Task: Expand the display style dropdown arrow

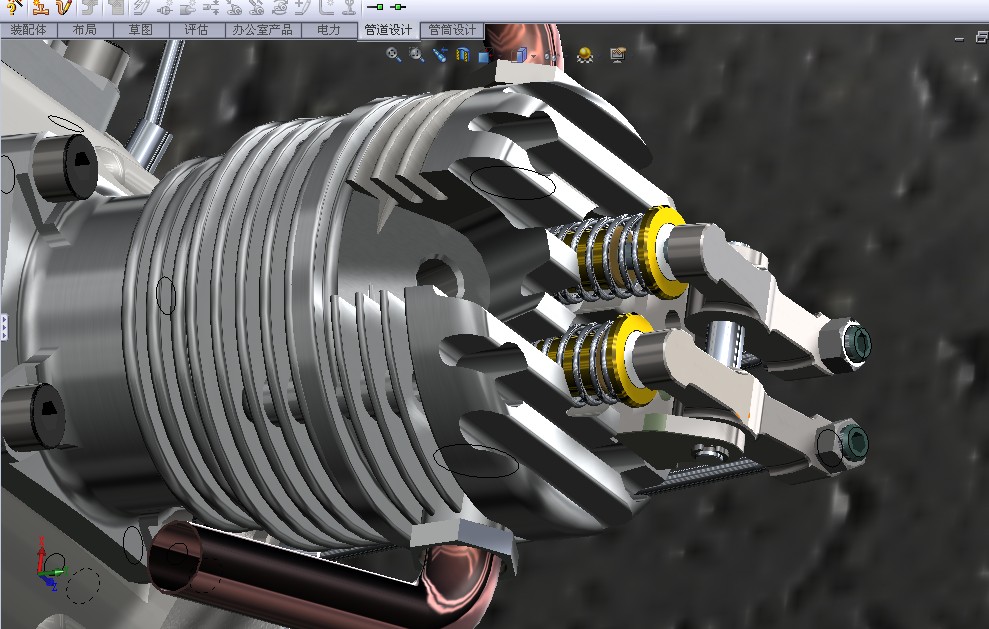Action: [x=534, y=57]
